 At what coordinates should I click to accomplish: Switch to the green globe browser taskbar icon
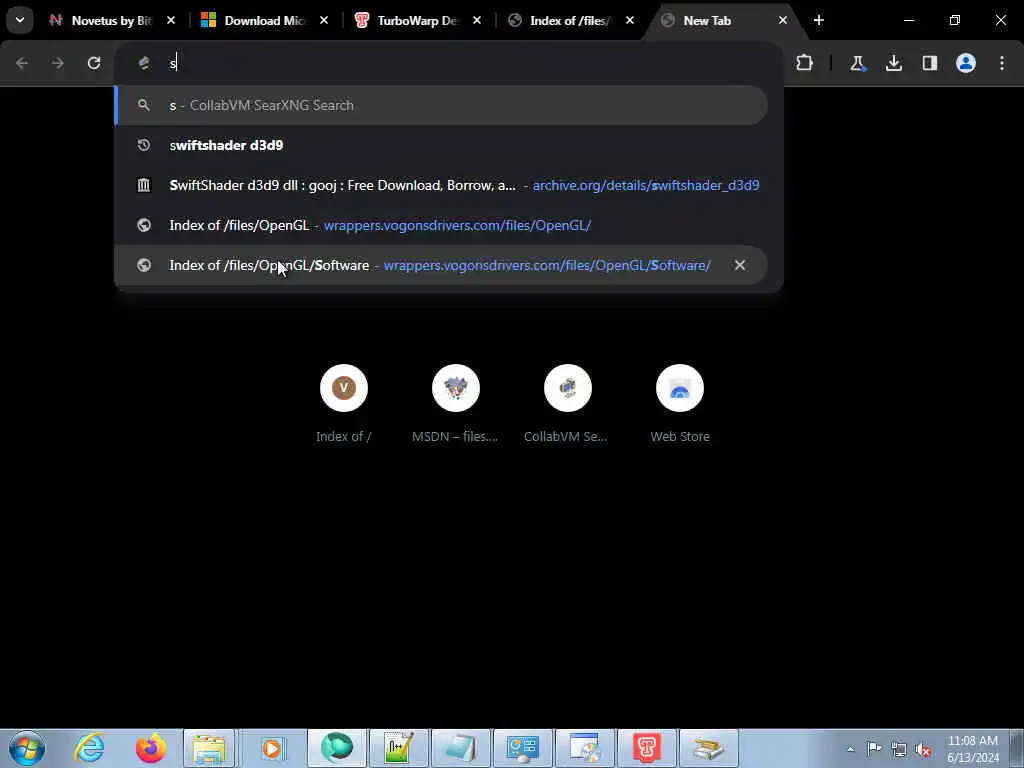click(336, 748)
